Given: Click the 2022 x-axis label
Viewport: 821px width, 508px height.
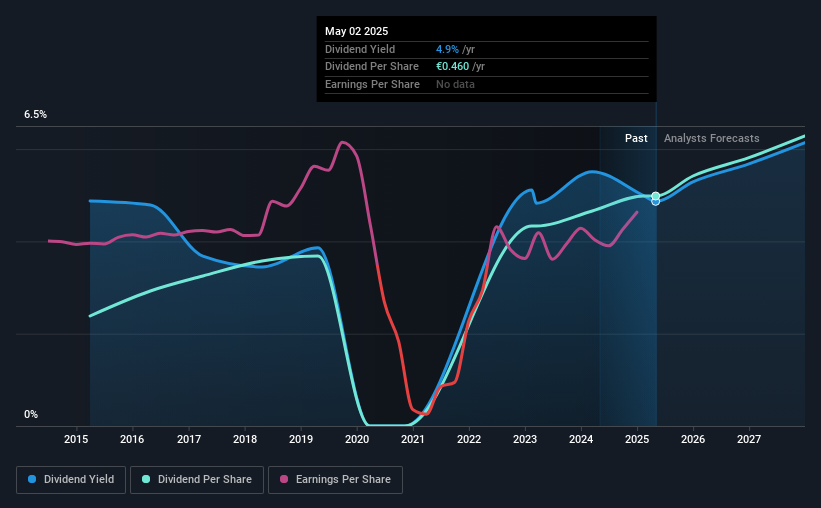Looking at the screenshot, I should click(x=469, y=439).
